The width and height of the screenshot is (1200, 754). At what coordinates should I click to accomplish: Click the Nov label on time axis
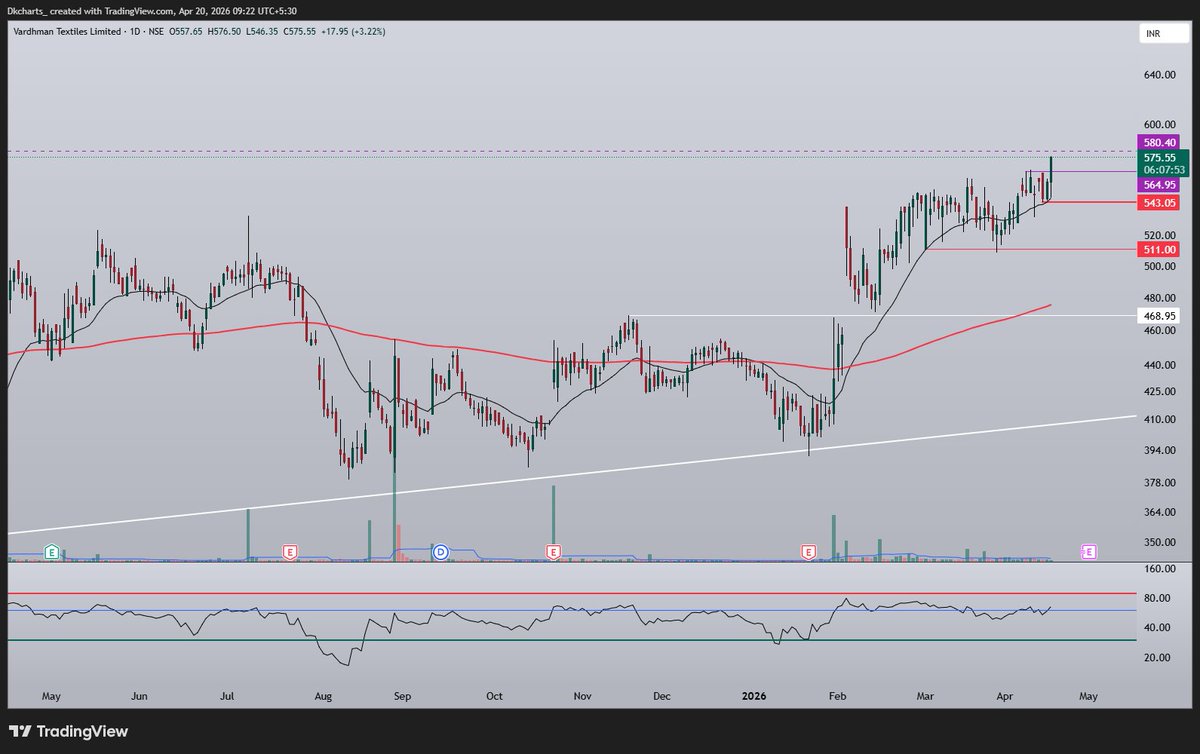pos(582,694)
